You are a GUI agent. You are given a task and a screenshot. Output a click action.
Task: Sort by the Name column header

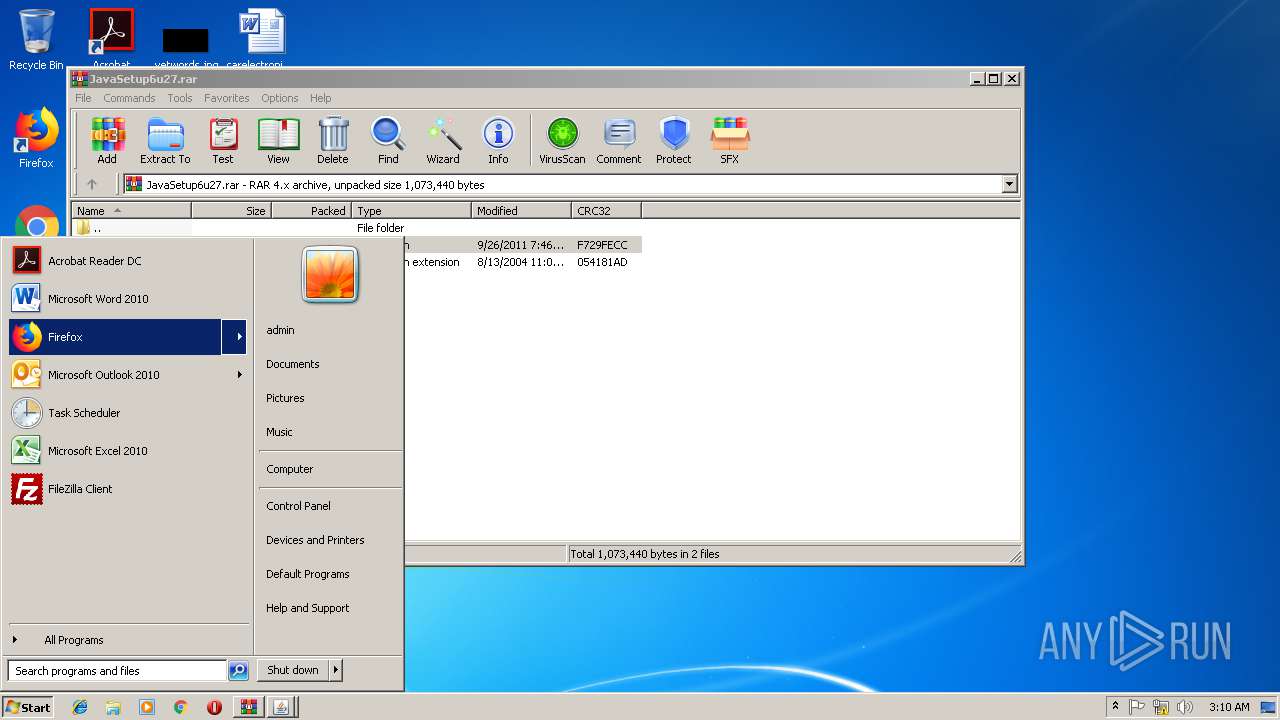click(x=131, y=211)
